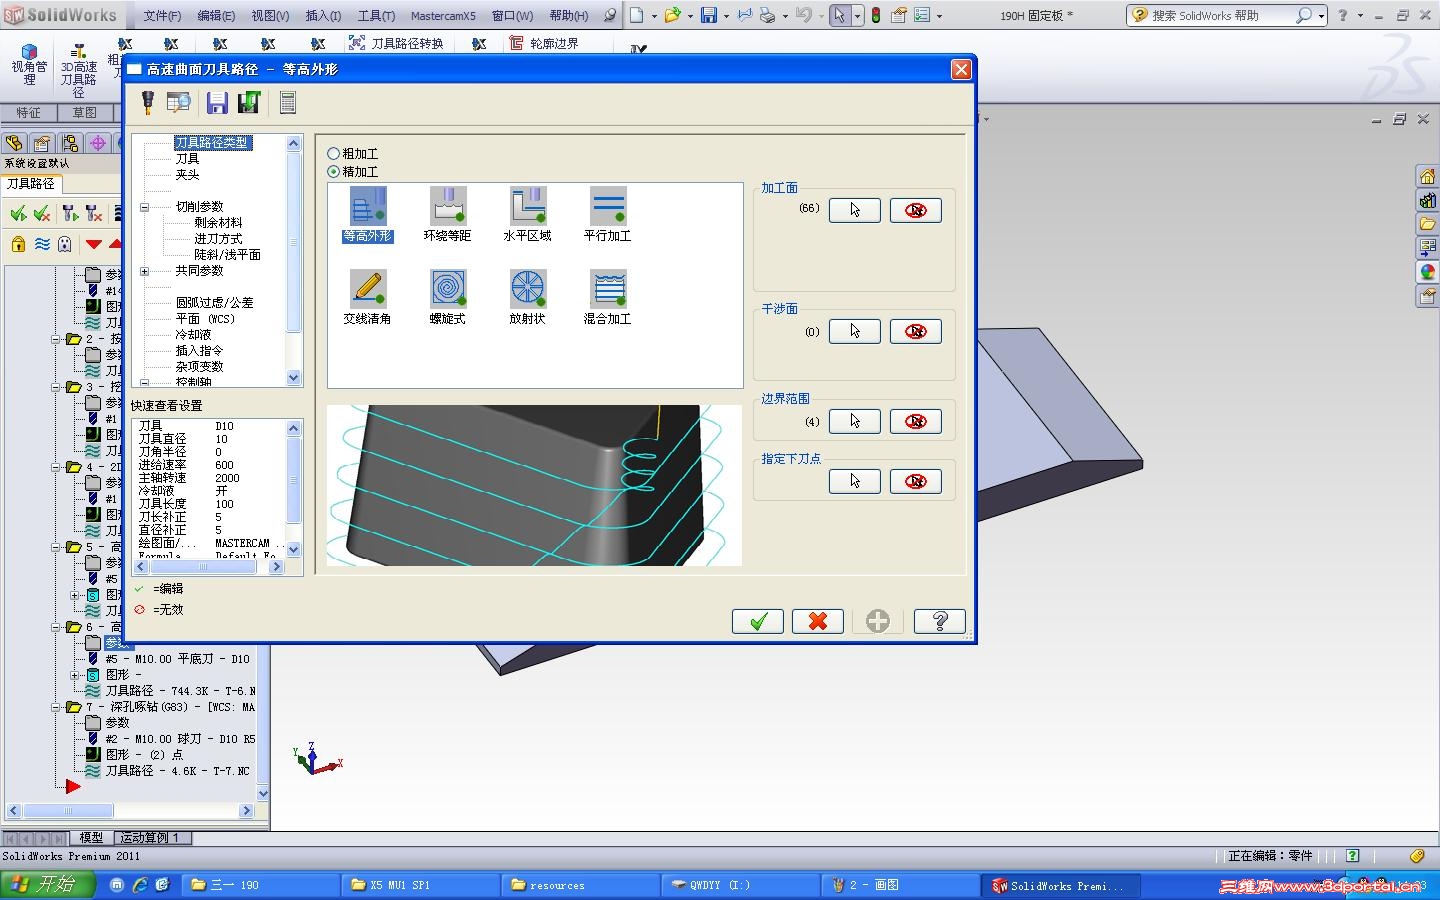Screen dimensions: 1440x900
Task: Click the 轮廓边界 toolbar button
Action: (x=544, y=43)
